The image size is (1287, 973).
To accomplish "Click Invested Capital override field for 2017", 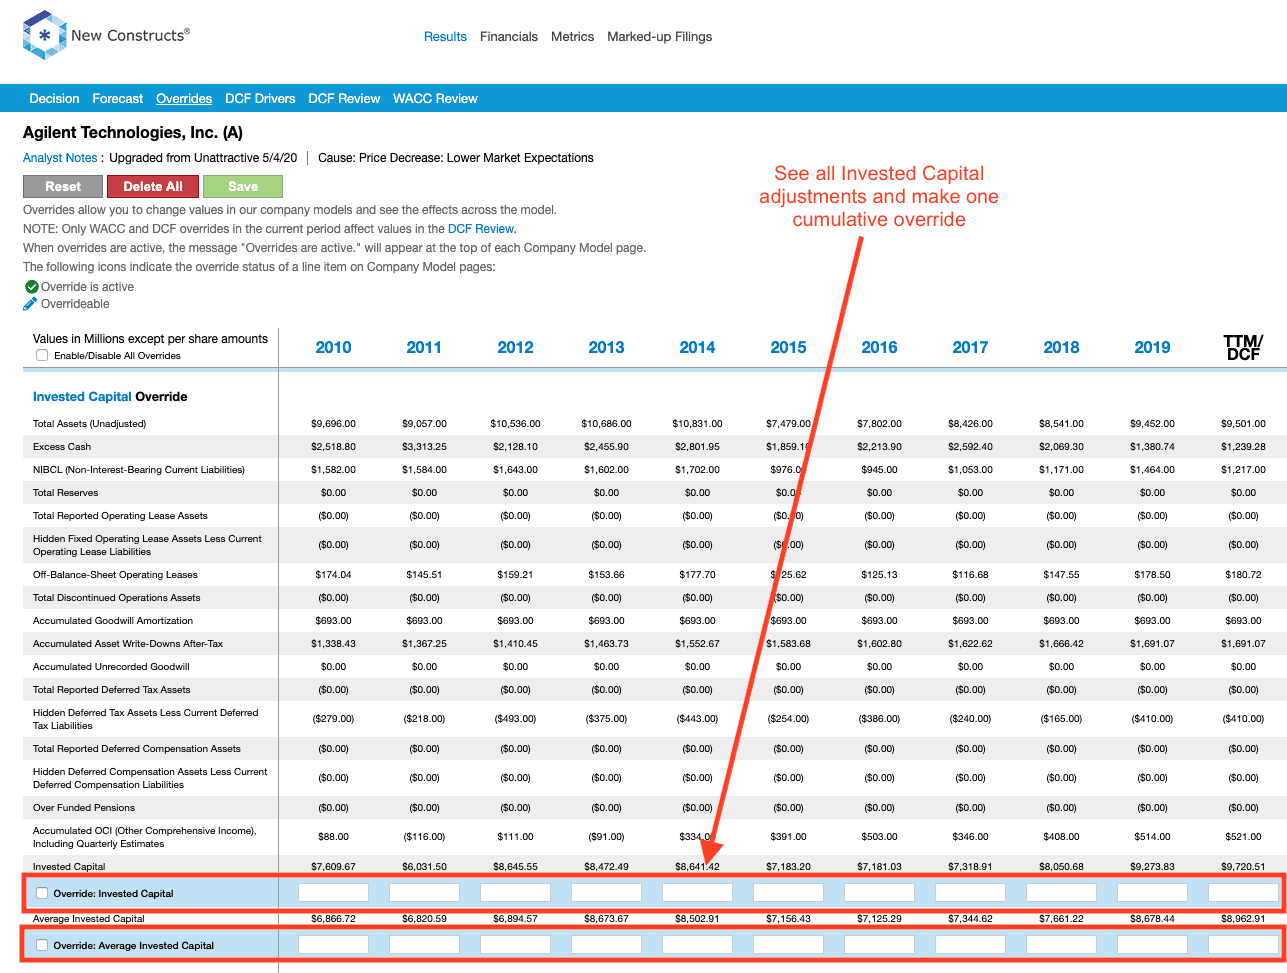I will tap(970, 892).
